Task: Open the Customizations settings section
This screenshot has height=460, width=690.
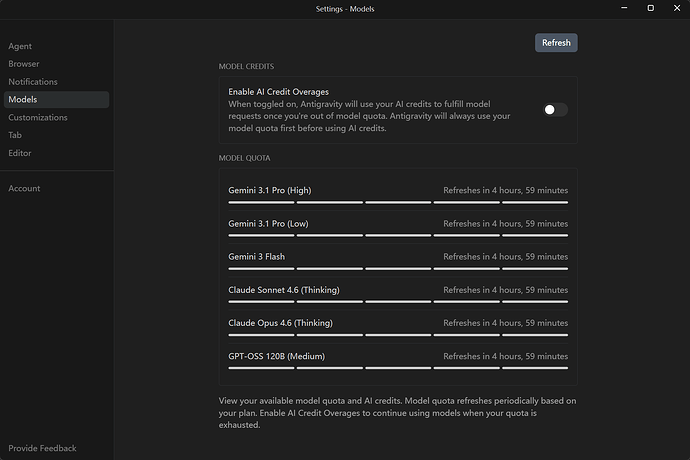Action: (38, 118)
